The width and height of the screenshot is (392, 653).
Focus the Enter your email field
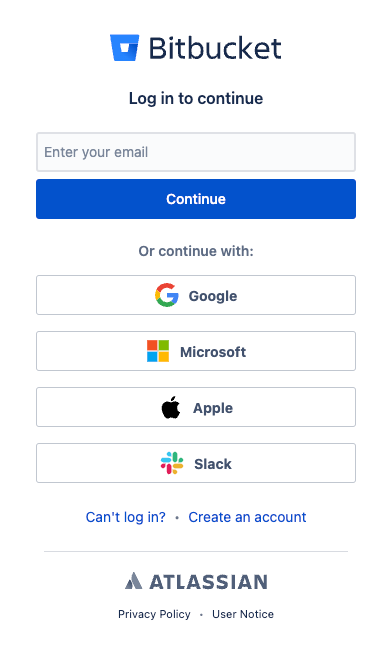point(196,152)
